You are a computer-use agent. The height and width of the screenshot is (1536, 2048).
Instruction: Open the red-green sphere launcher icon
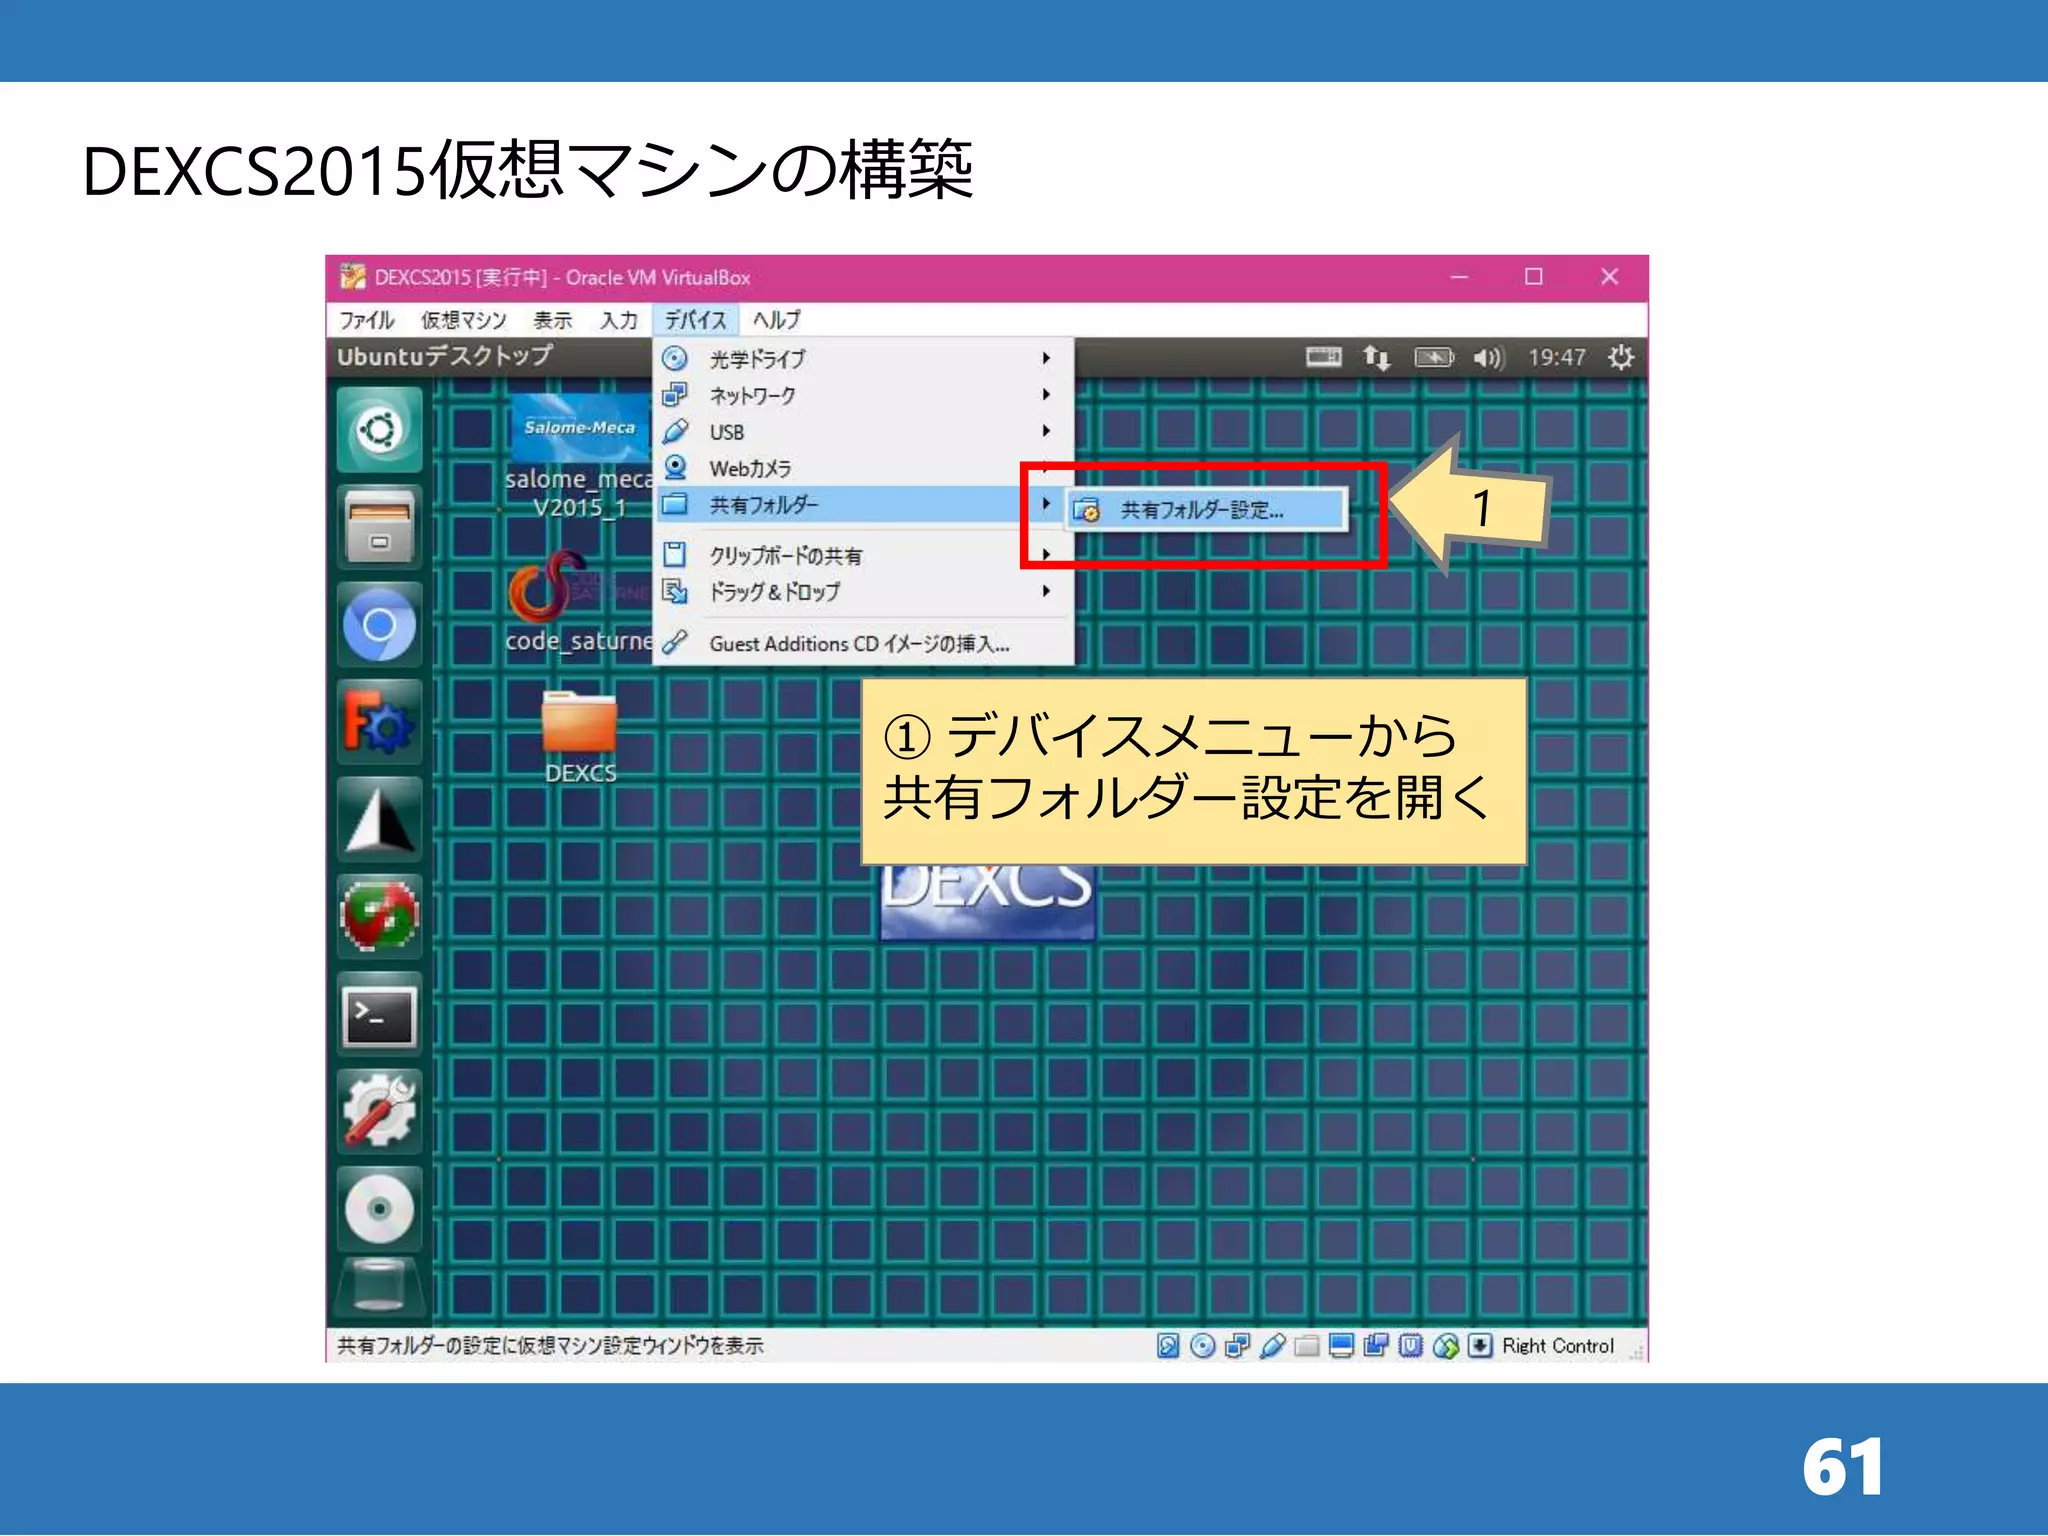pos(379,917)
